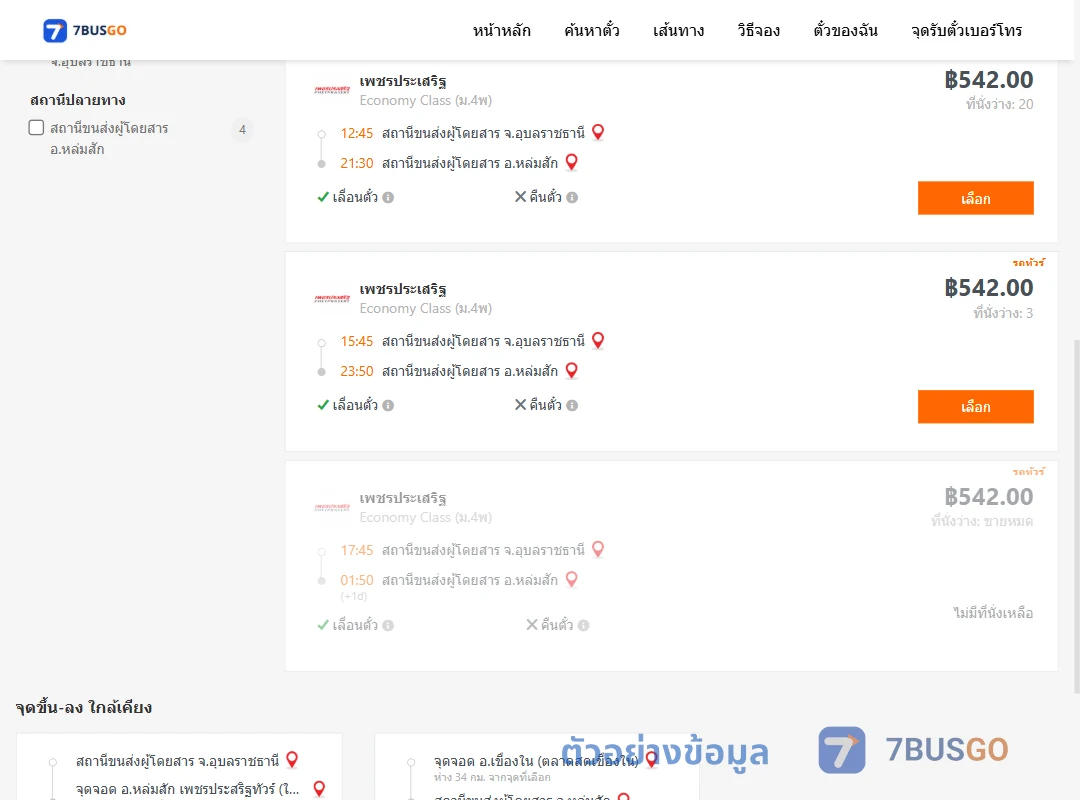Click เพชรประเสริฐ operator logo on 12:45 trip

tap(332, 90)
